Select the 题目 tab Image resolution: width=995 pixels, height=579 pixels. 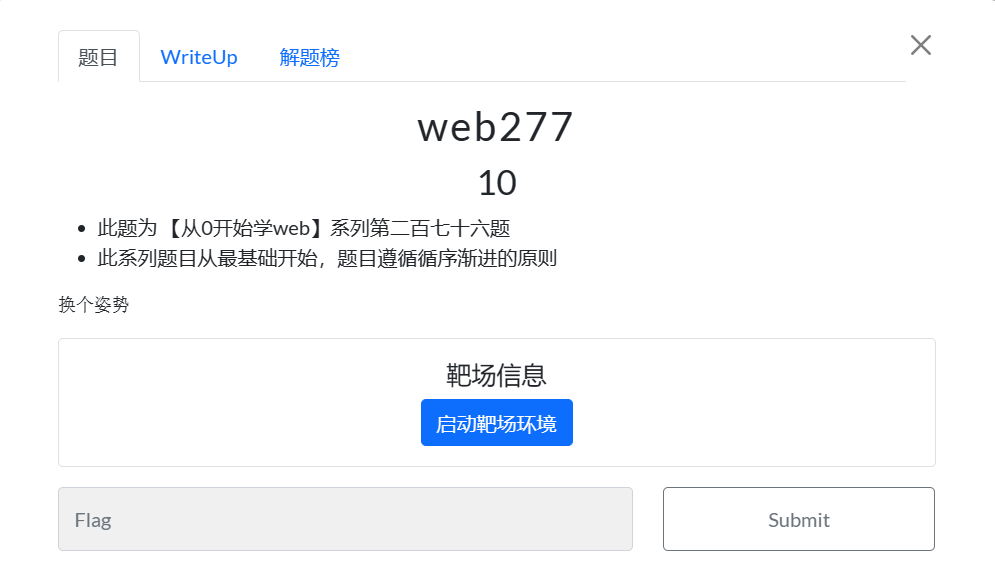tap(98, 57)
